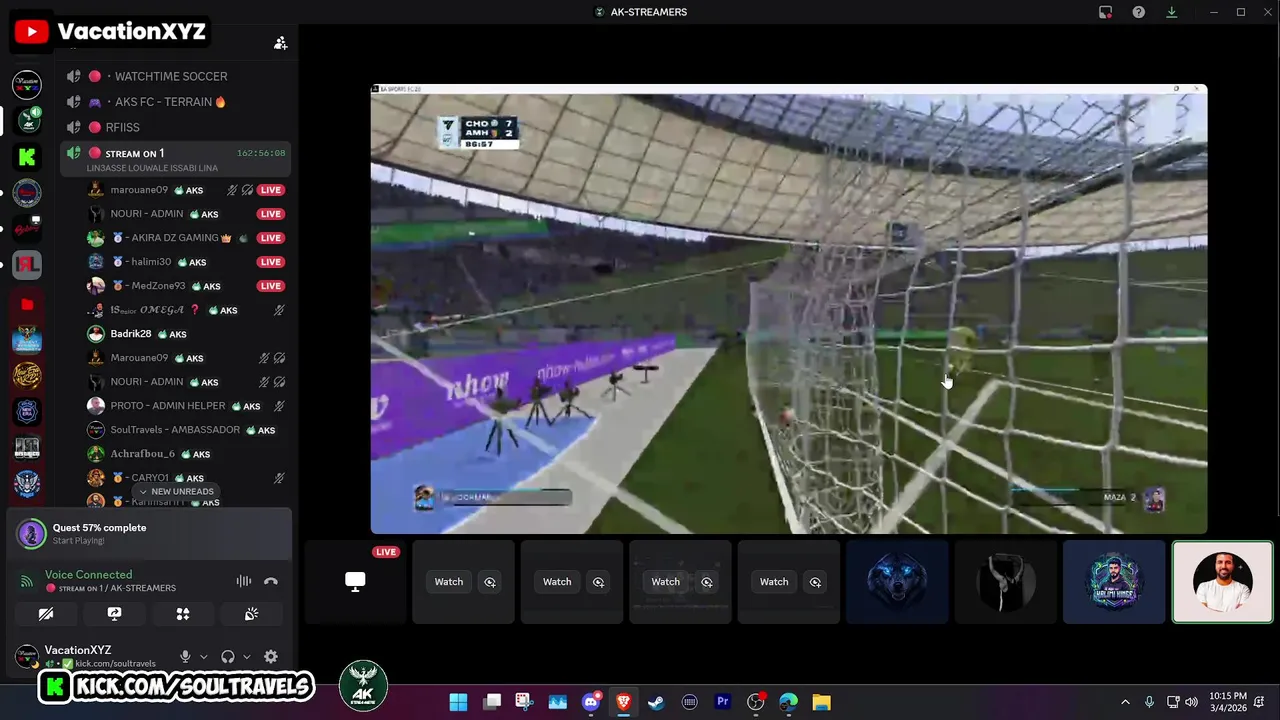The width and height of the screenshot is (1280, 720).
Task: Click LIVE badge next to halimi30
Action: pyautogui.click(x=271, y=262)
